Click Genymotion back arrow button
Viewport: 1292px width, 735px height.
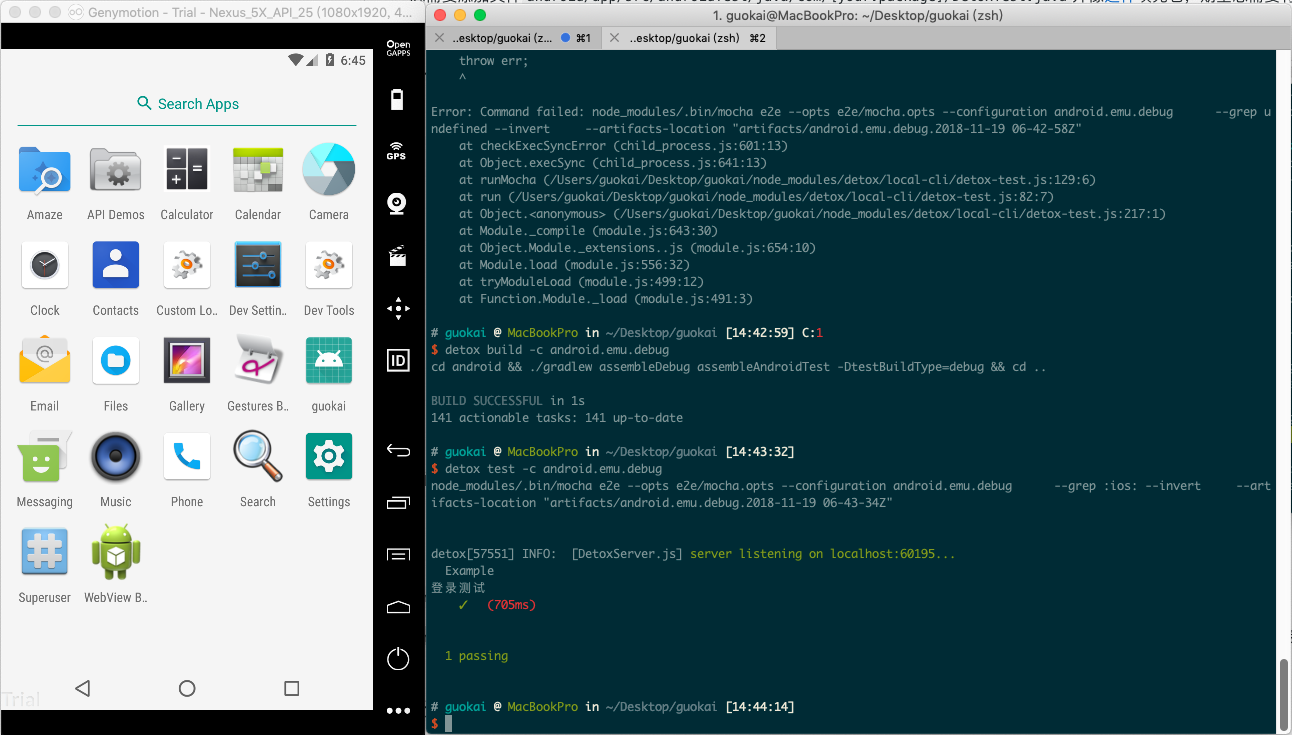pyautogui.click(x=398, y=451)
